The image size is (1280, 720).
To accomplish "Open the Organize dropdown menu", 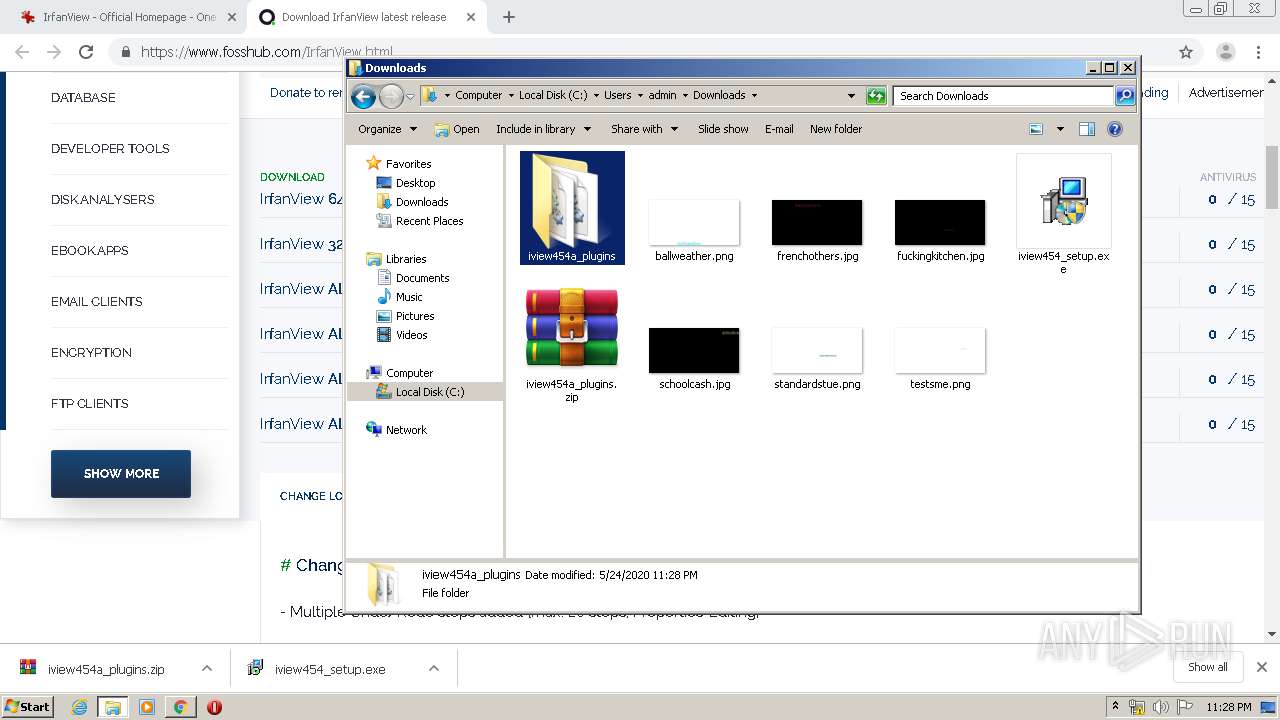I will [387, 129].
